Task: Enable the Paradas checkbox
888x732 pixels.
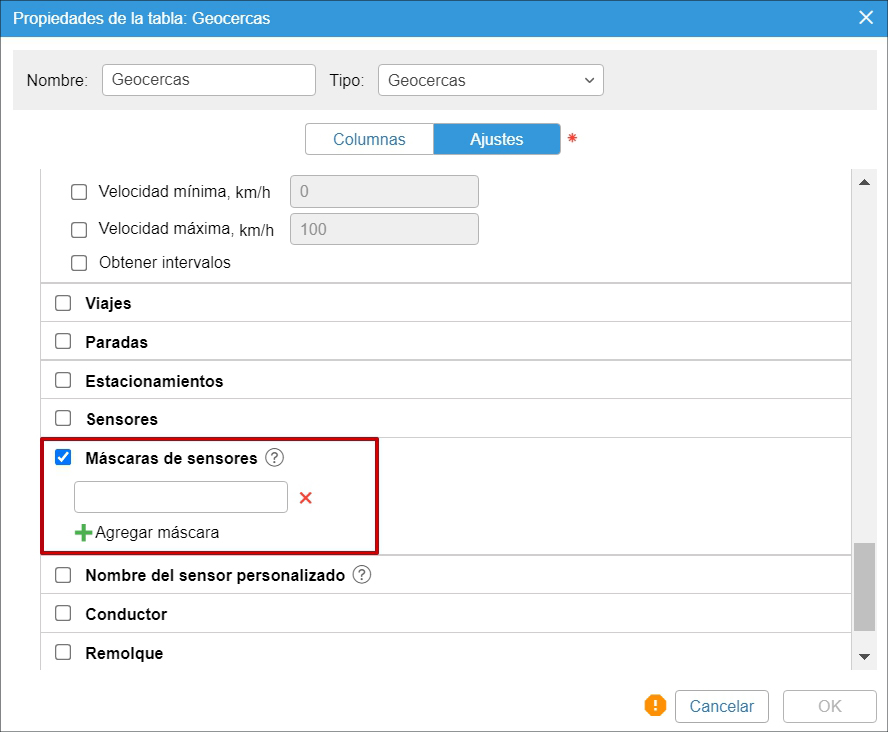Action: 63,341
